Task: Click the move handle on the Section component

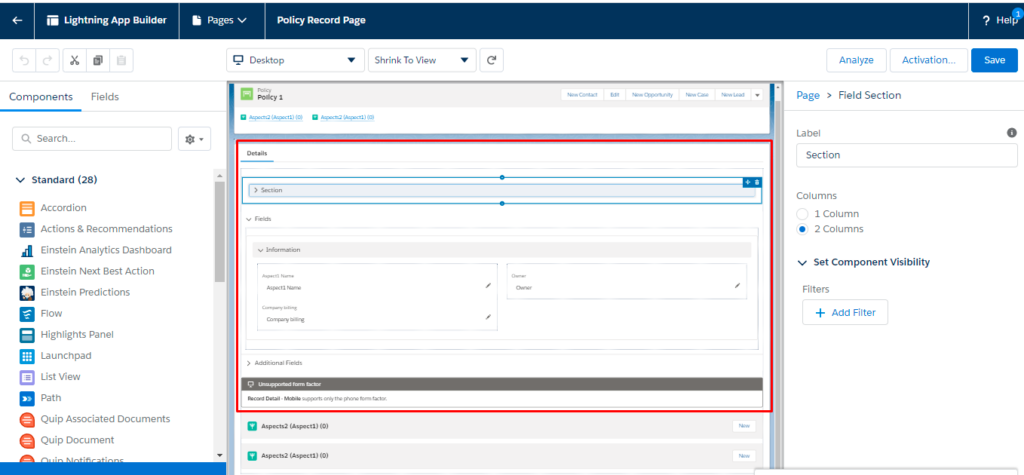Action: (748, 182)
